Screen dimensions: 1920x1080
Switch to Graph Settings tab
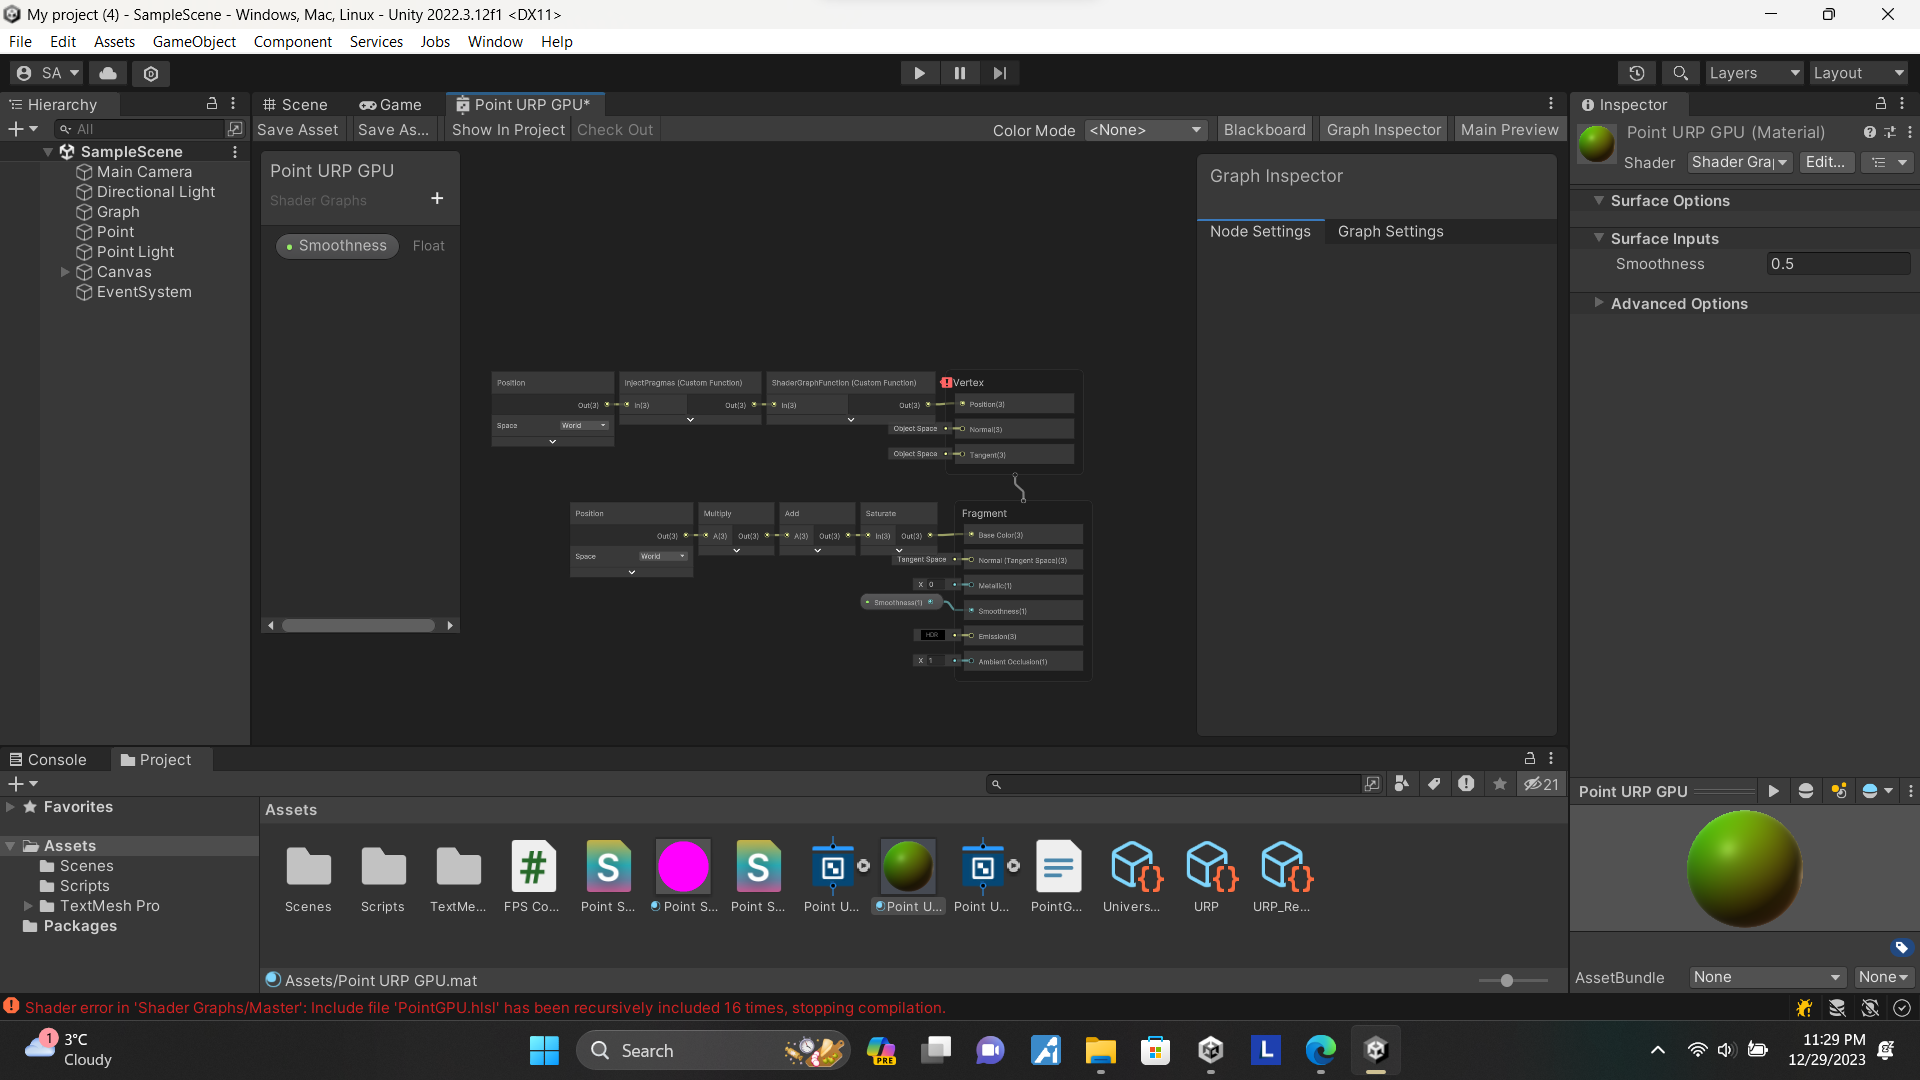[x=1390, y=231]
